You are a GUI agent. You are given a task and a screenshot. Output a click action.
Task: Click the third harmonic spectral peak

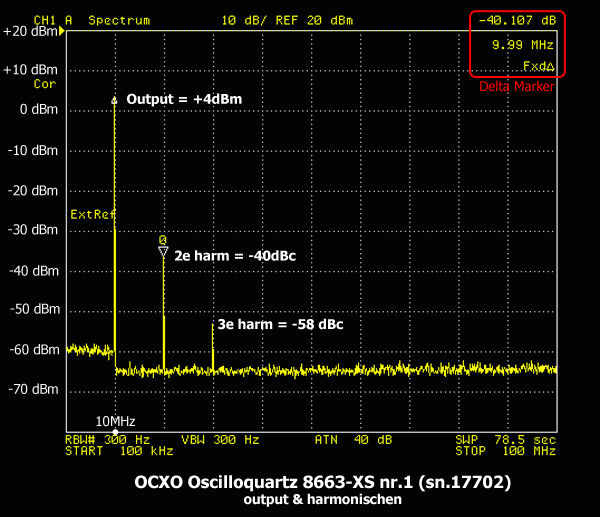[x=213, y=346]
